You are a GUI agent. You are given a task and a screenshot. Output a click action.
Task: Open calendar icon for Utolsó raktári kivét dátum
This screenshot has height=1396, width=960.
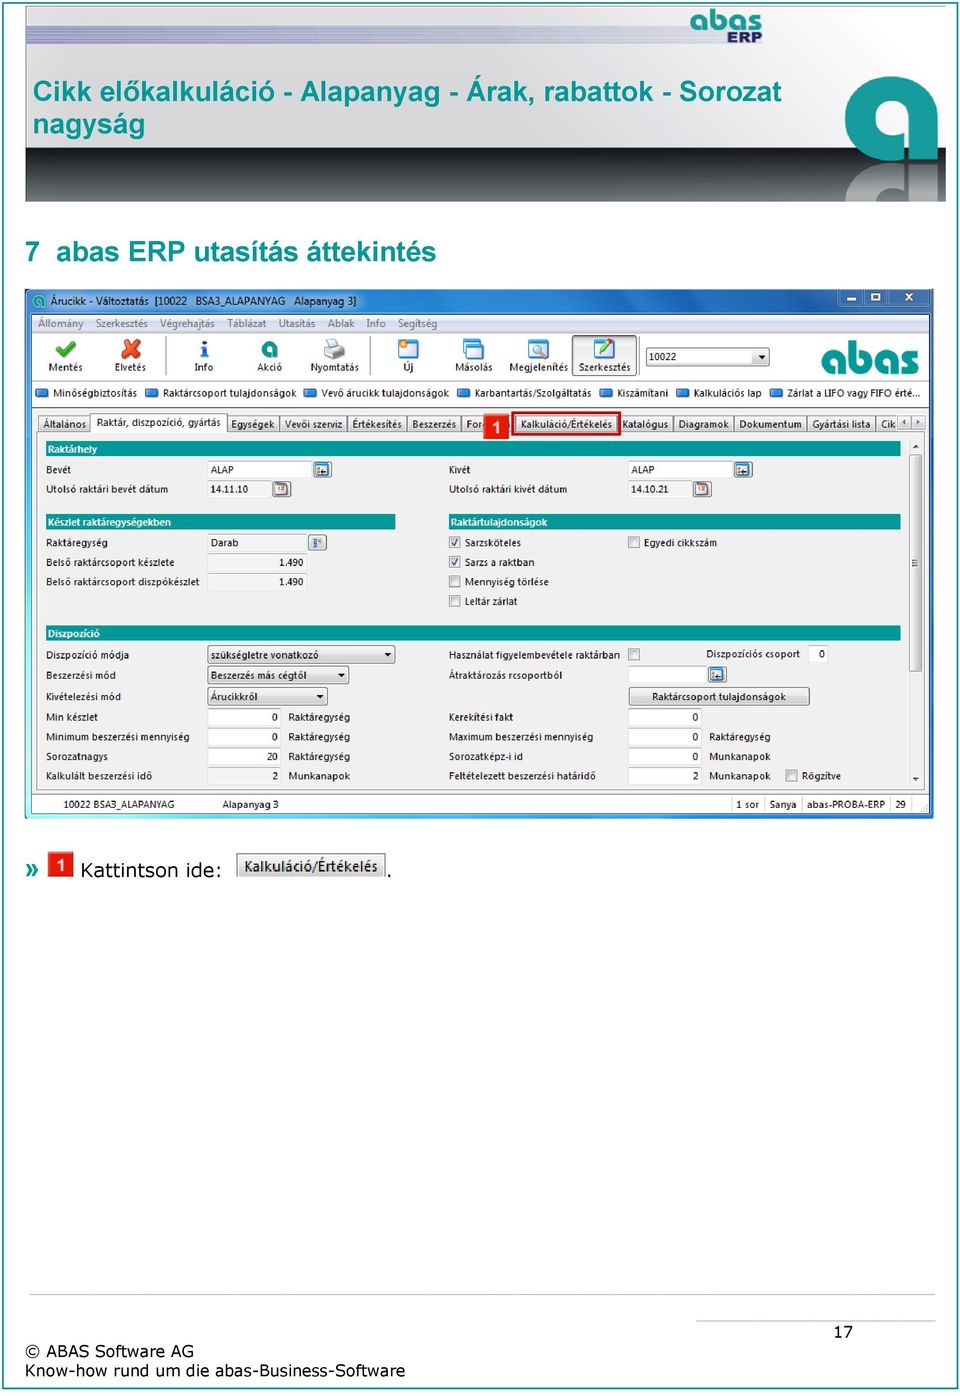[x=703, y=489]
